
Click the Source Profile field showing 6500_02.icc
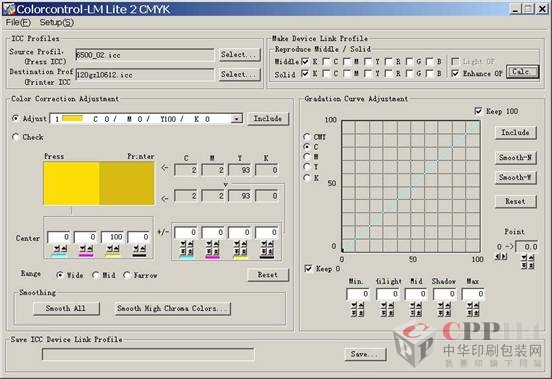point(145,55)
